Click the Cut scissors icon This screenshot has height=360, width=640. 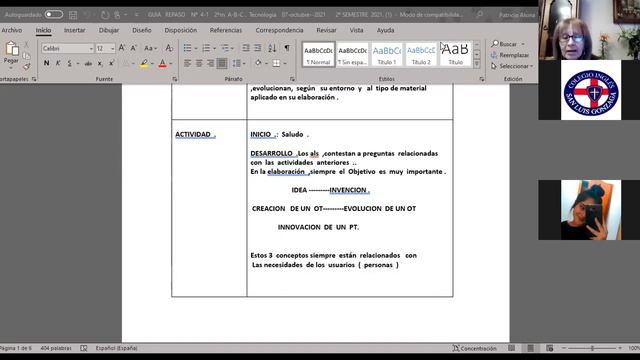27,44
